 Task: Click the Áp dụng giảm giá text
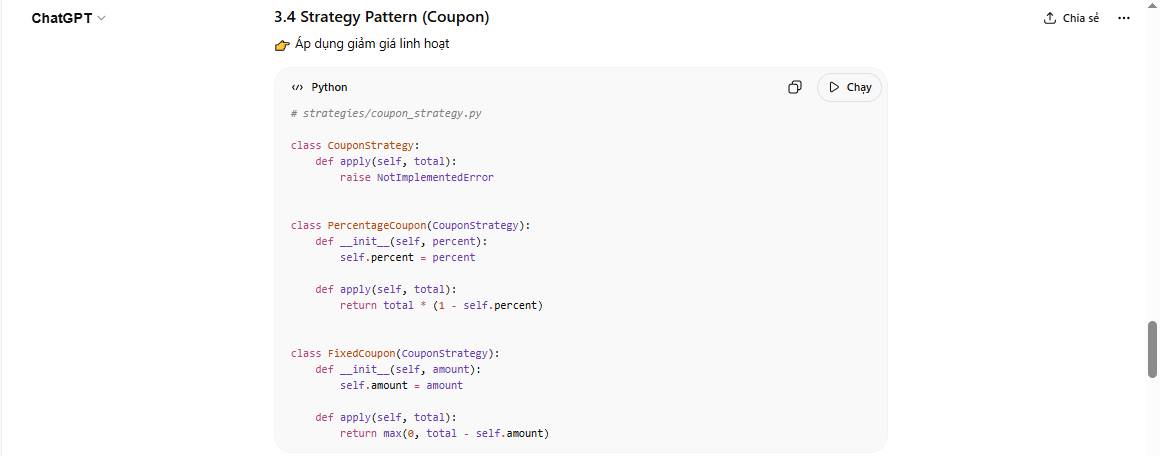click(x=372, y=44)
